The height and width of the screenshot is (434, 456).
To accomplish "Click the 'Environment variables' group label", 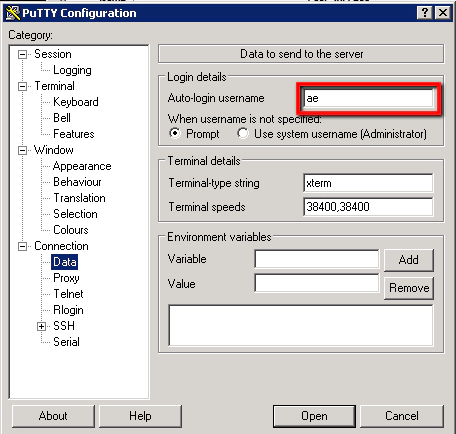I will 219,237.
